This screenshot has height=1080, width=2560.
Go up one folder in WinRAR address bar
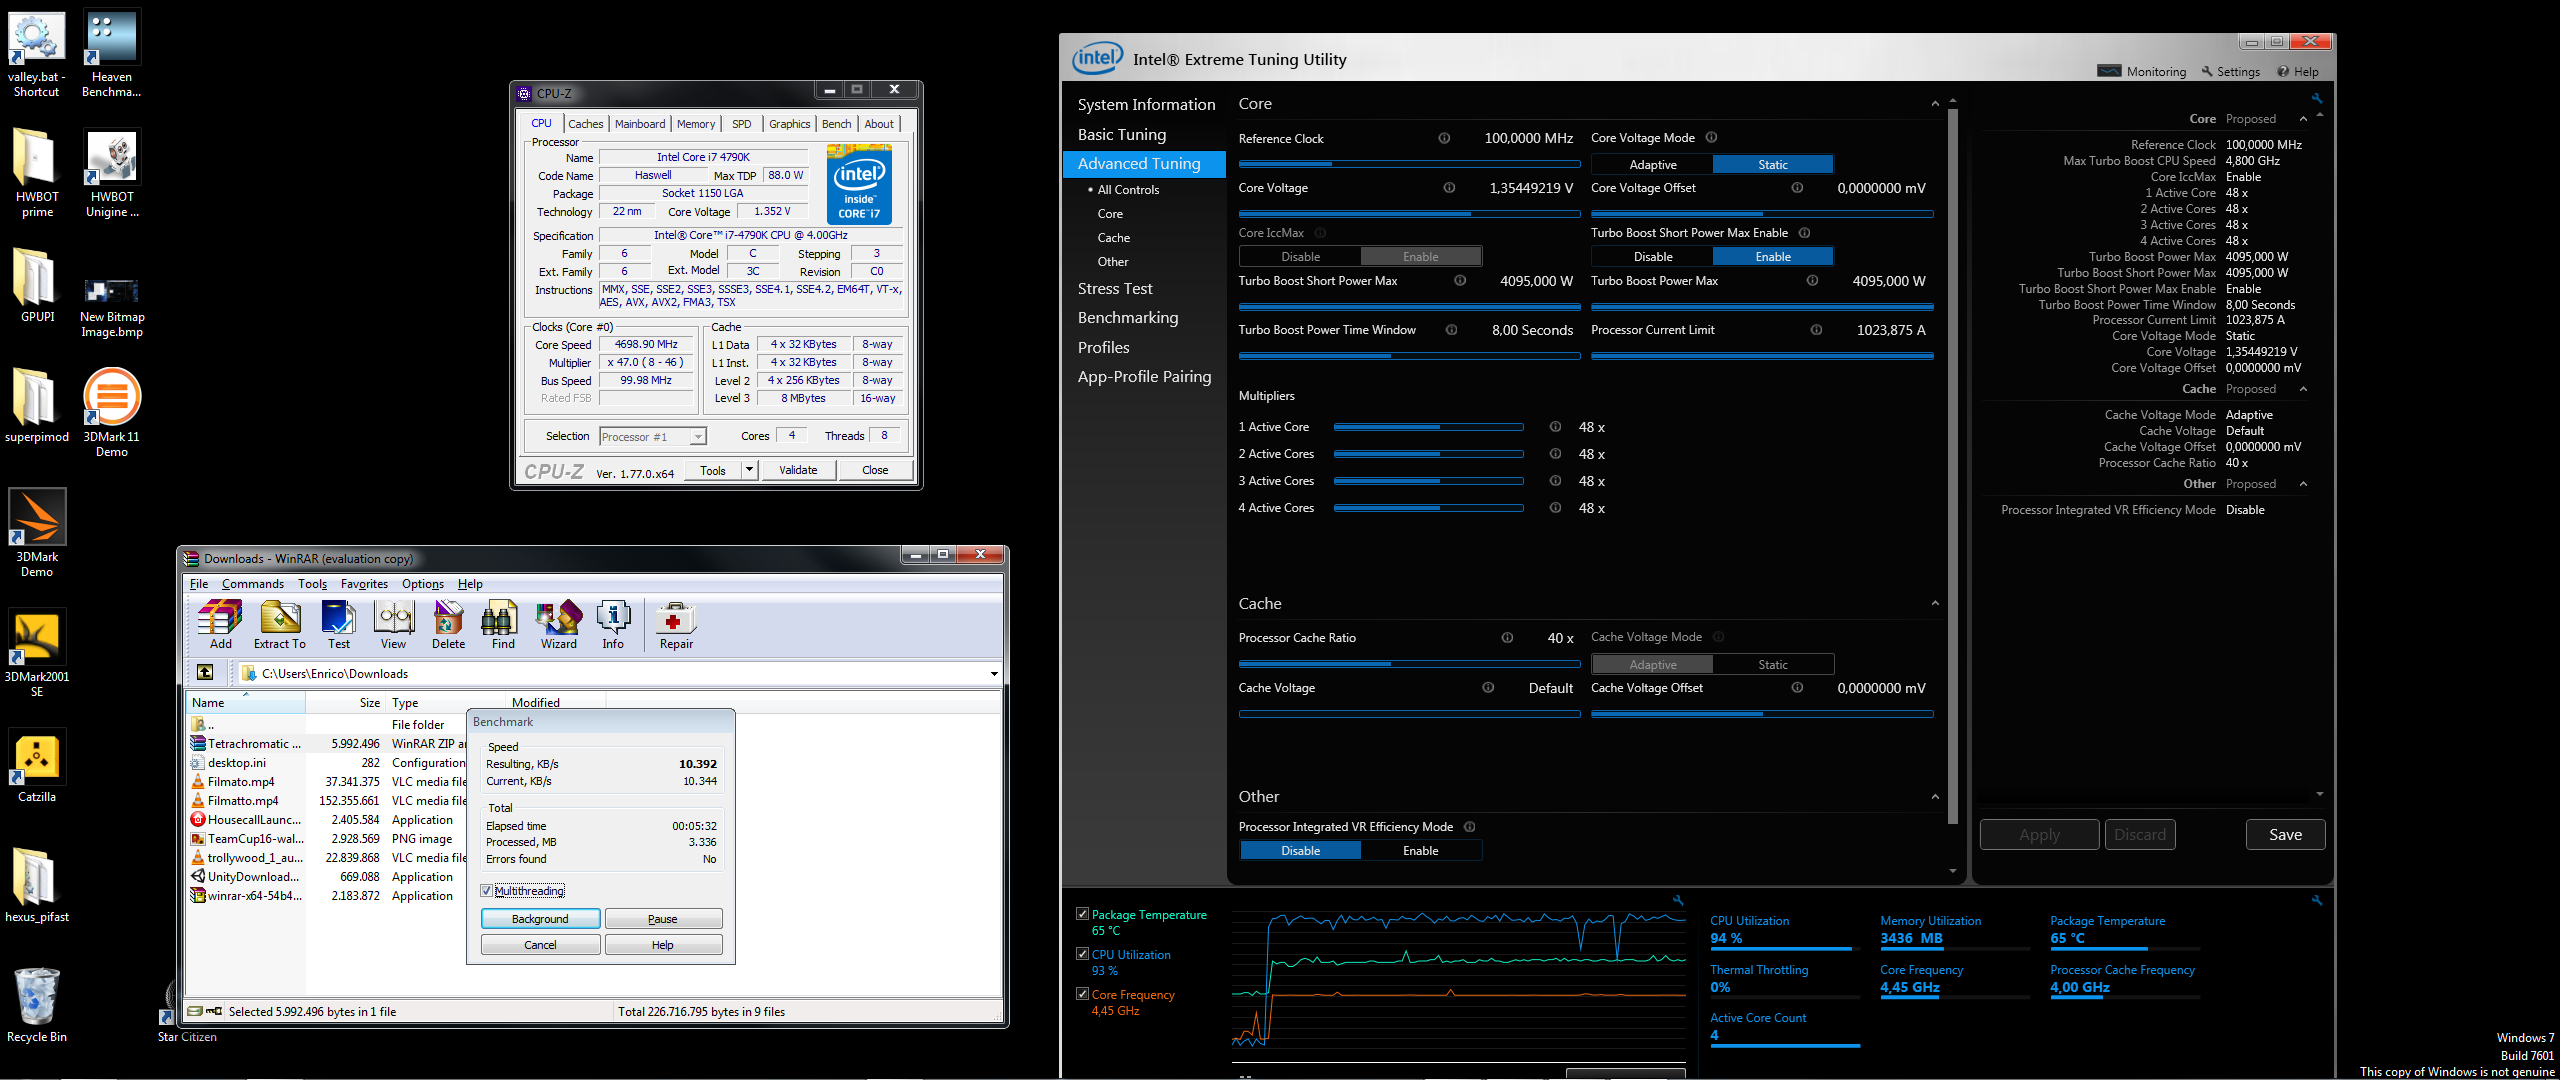pyautogui.click(x=205, y=672)
